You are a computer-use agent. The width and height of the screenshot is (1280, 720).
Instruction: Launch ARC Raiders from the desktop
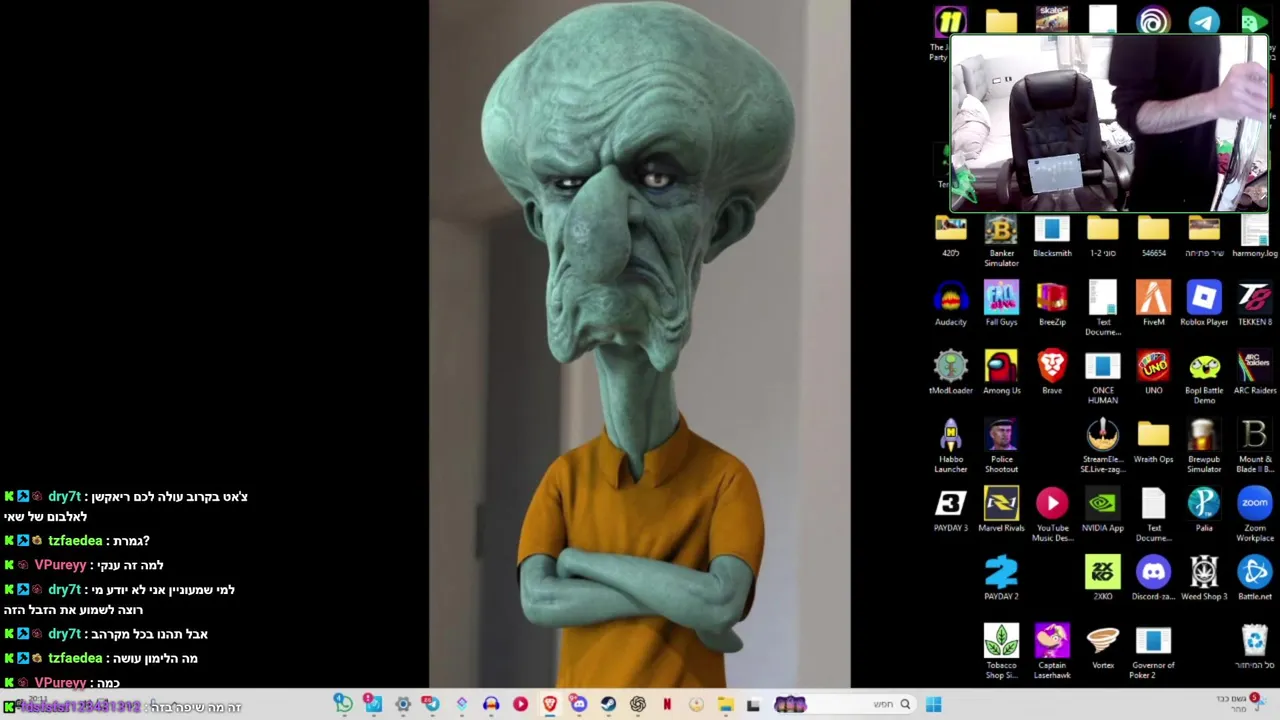pos(1254,373)
